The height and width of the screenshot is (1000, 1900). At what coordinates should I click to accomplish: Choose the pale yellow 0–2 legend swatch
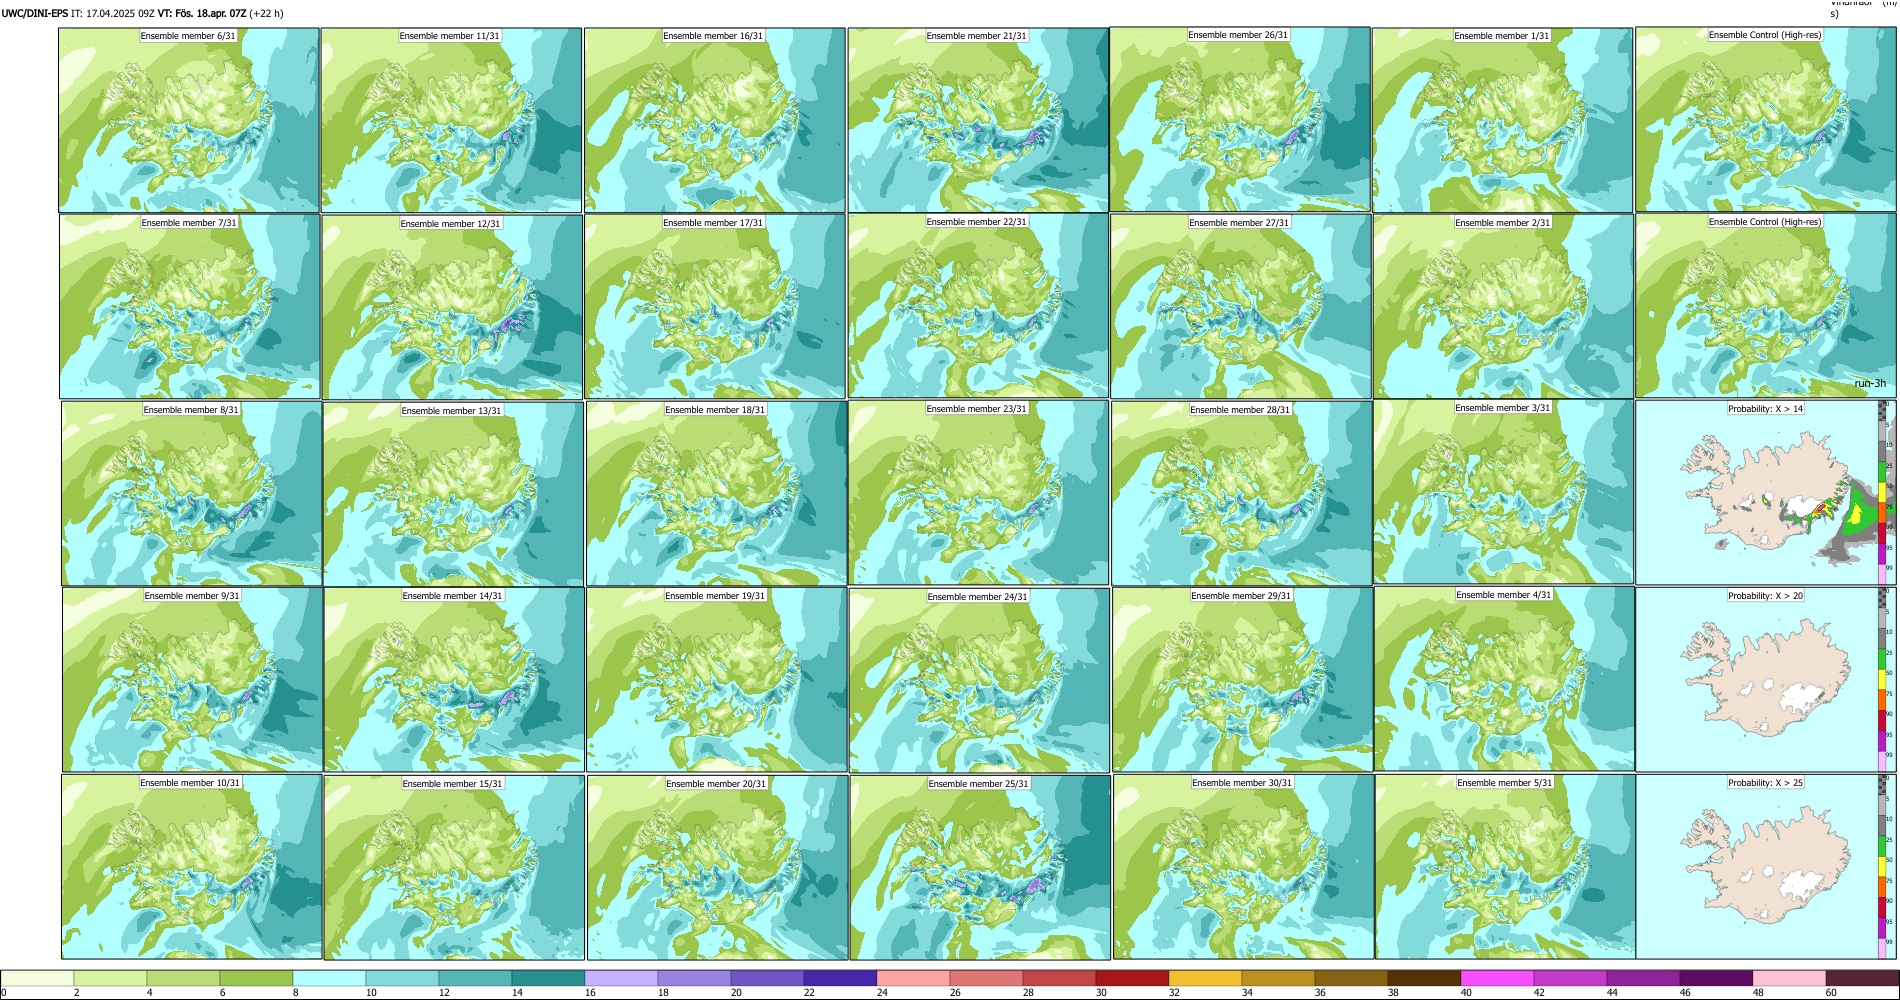(37, 978)
